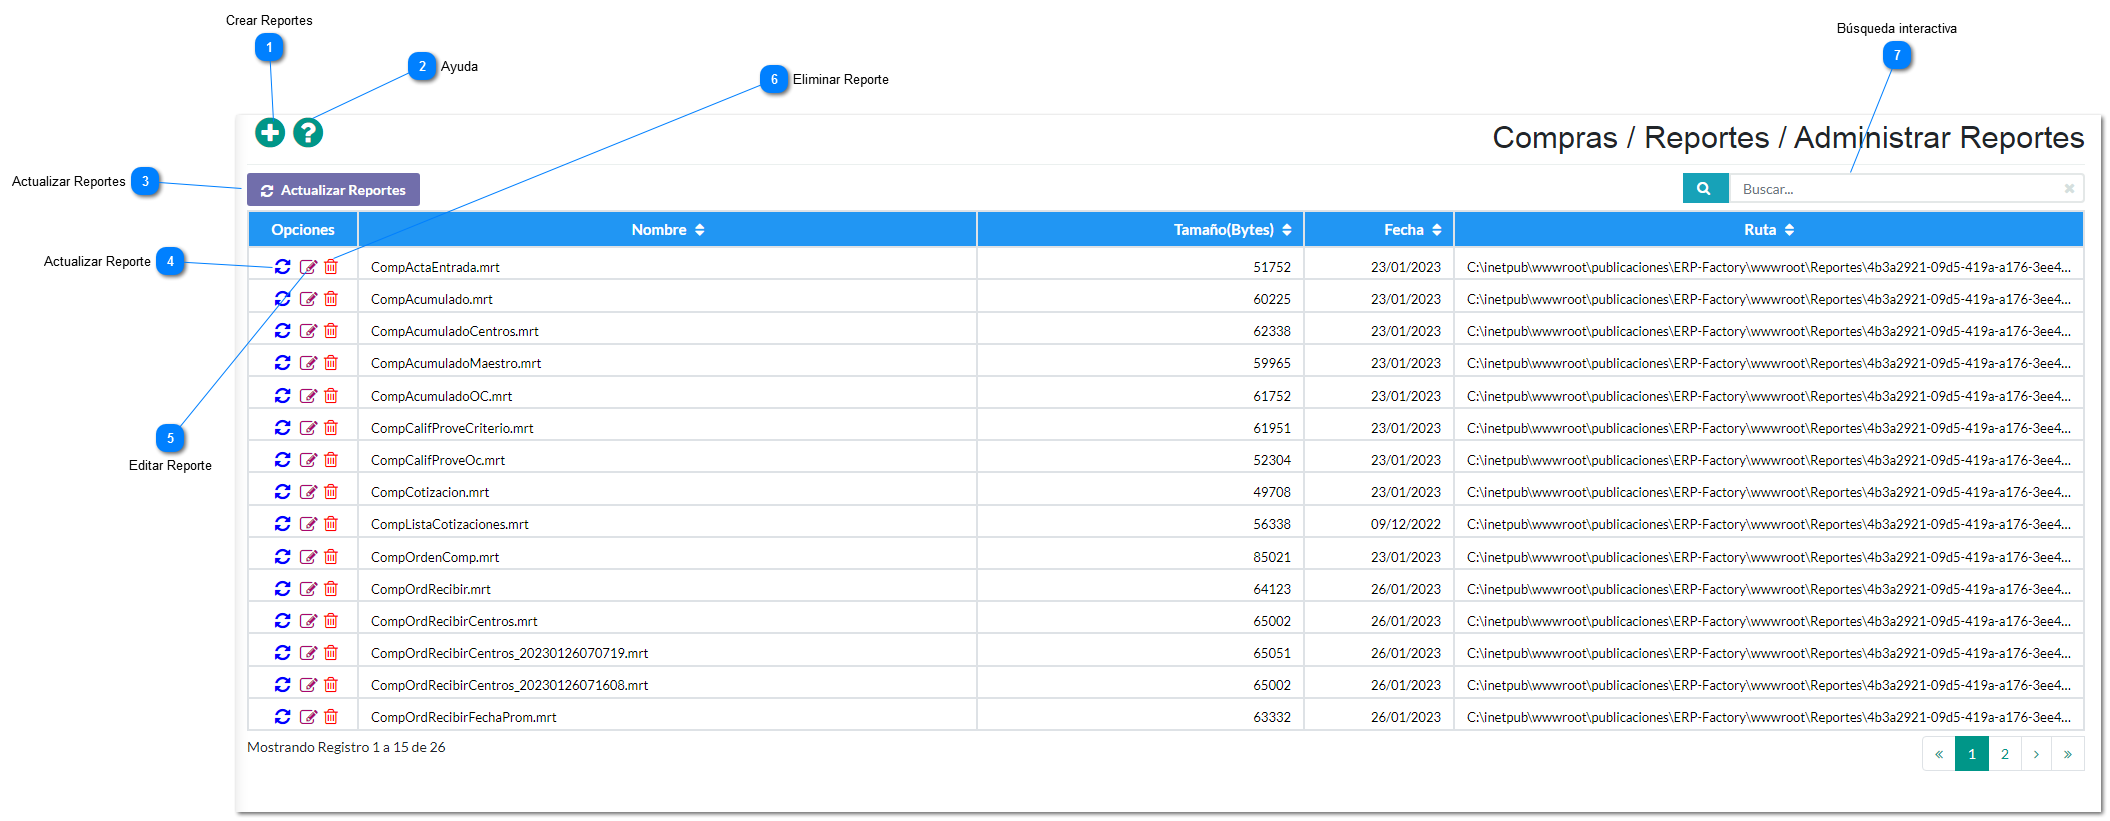The image size is (2110, 821).
Task: Refresh the CompCalifProveCriterio.mrt report
Action: click(283, 428)
